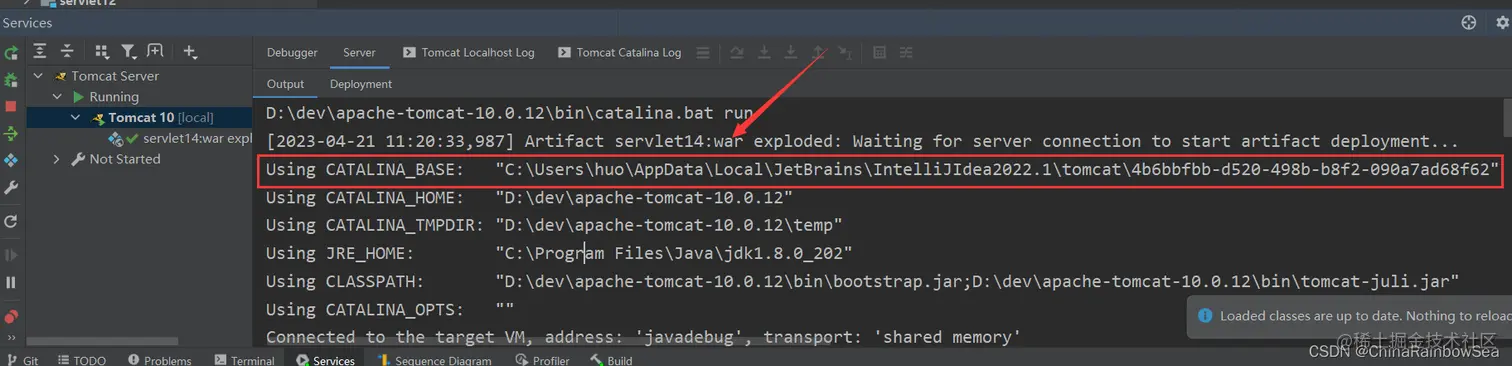The width and height of the screenshot is (1512, 366).
Task: Open Tomcat Localhost Log tab
Action: tap(469, 53)
